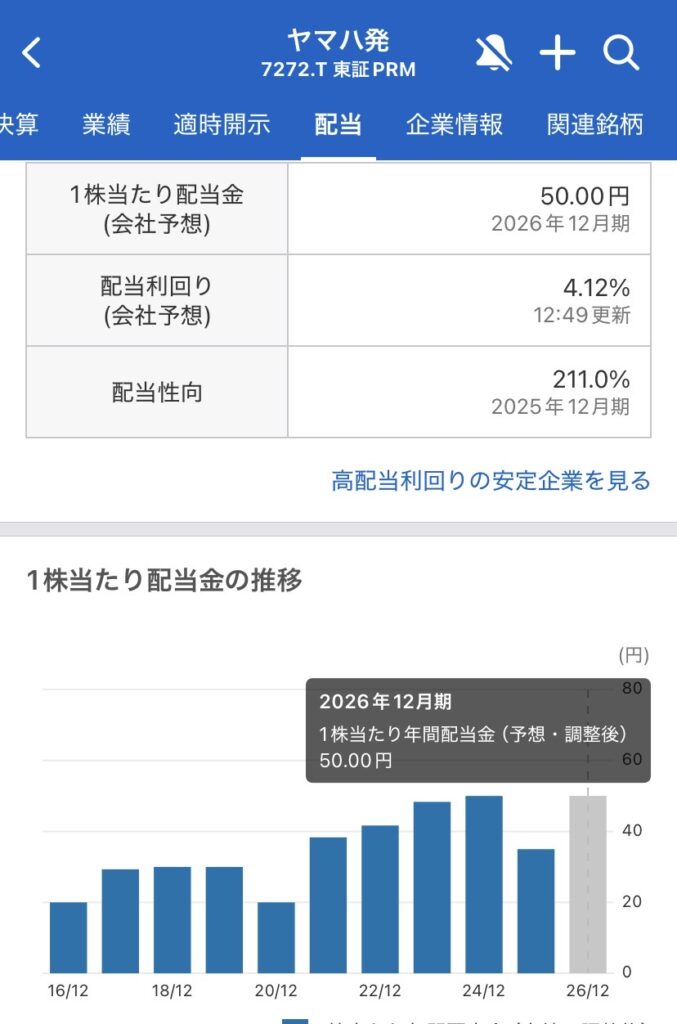Image resolution: width=677 pixels, height=1024 pixels.
Task: Switch to the partially visible 決算 tab
Action: [x=18, y=125]
